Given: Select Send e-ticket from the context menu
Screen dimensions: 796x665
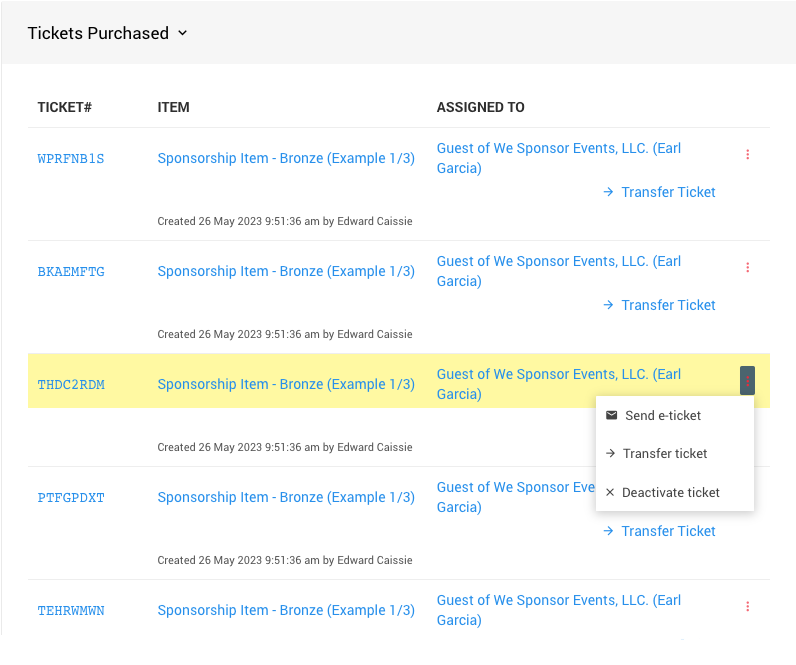Looking at the screenshot, I should click(x=662, y=415).
